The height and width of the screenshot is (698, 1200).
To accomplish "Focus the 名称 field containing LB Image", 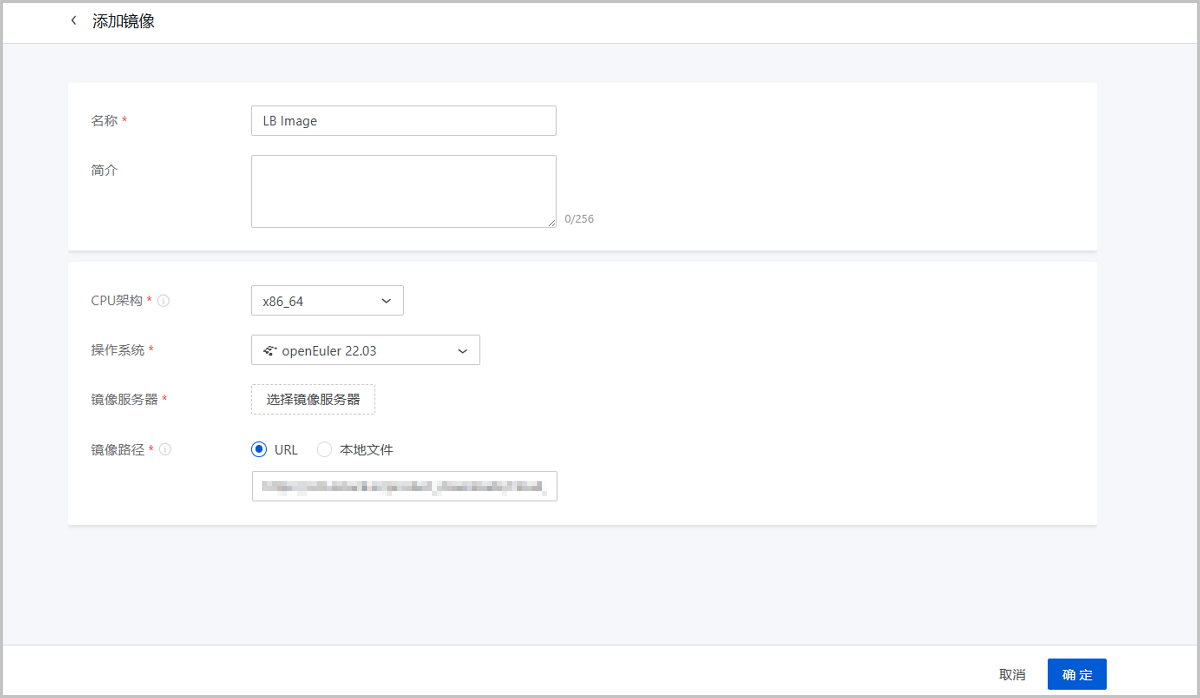I will coord(403,121).
